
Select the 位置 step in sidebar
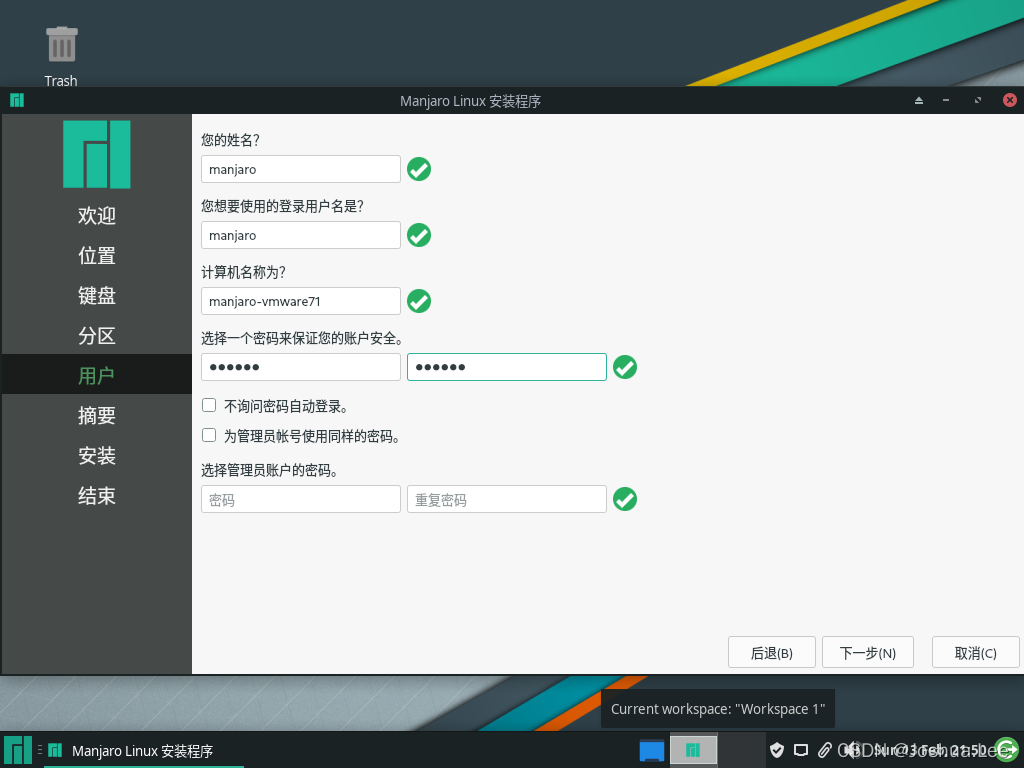97,255
